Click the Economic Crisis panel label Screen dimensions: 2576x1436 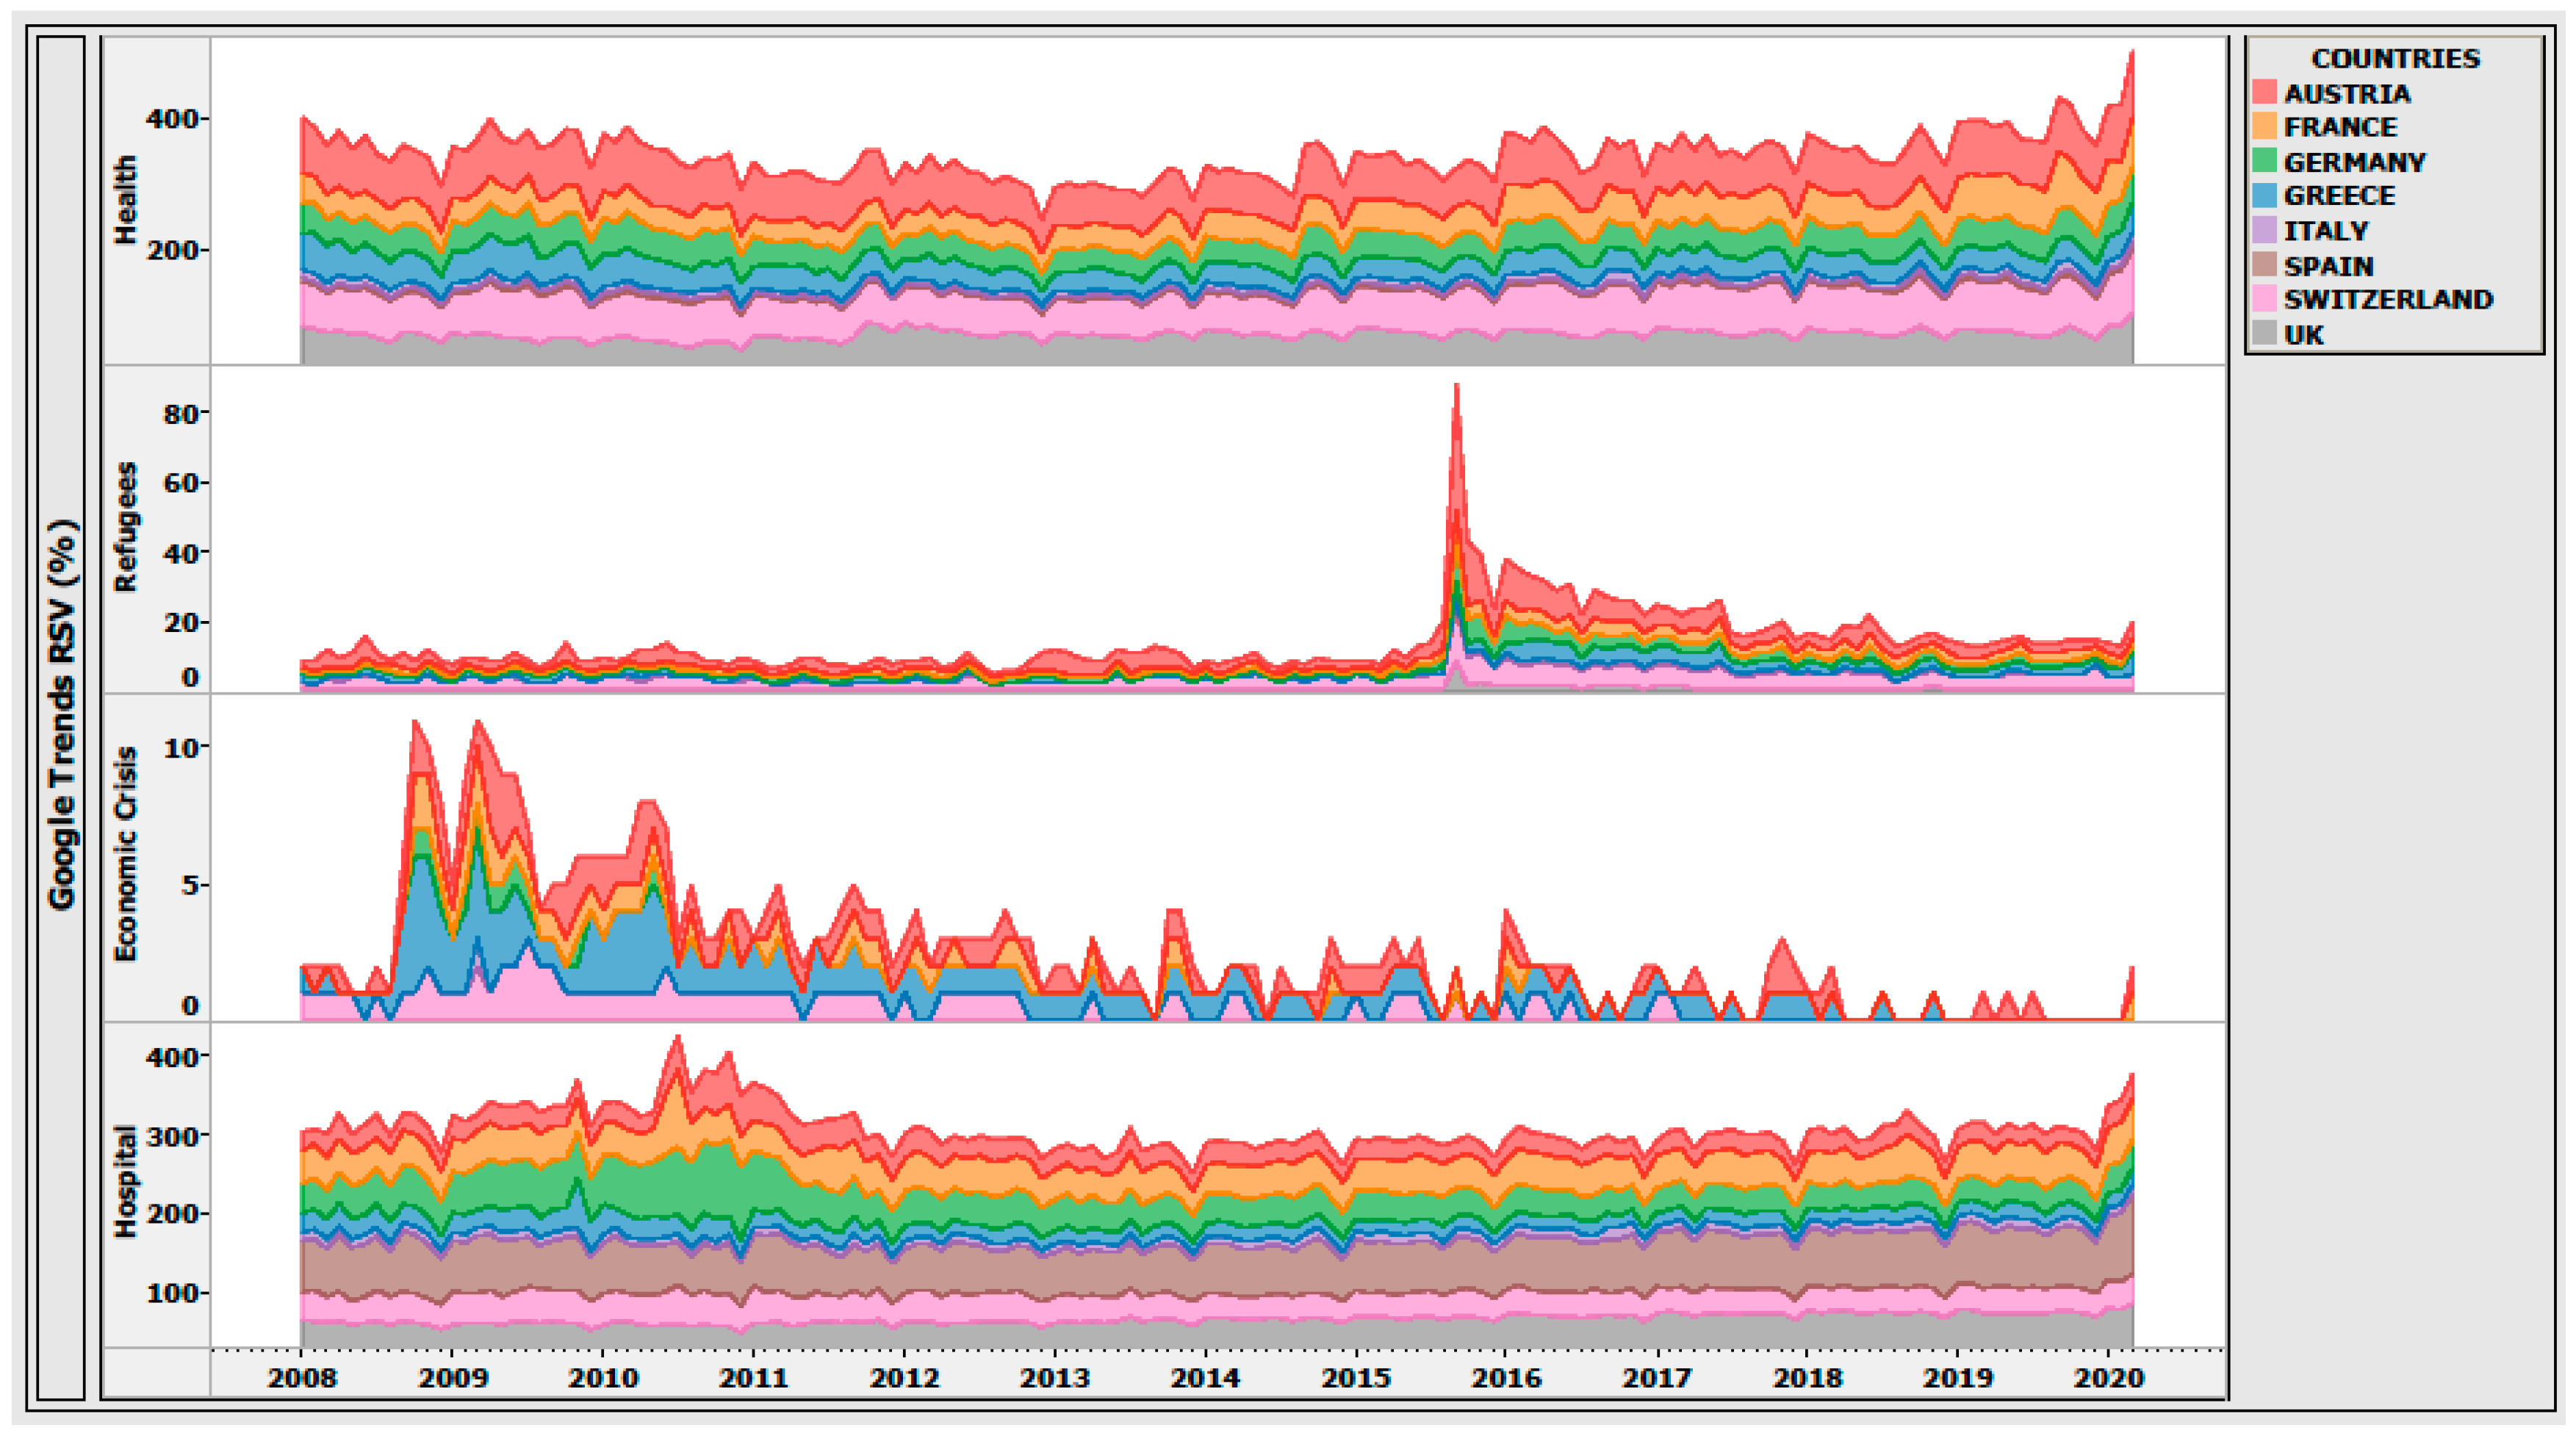(125, 855)
